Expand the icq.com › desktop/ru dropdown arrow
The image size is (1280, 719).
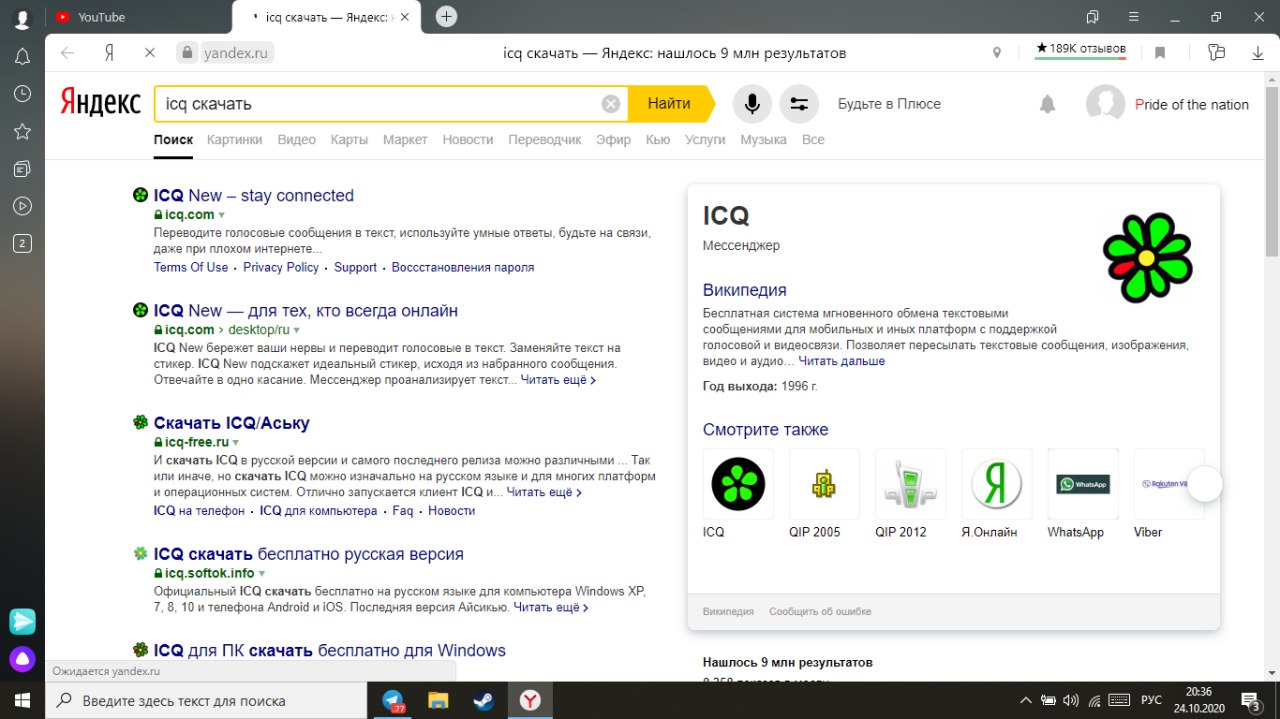297,330
